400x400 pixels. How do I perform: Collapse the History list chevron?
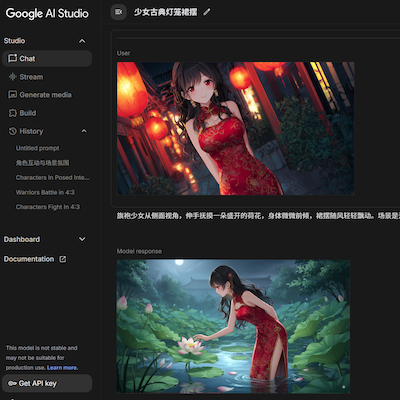coord(84,131)
